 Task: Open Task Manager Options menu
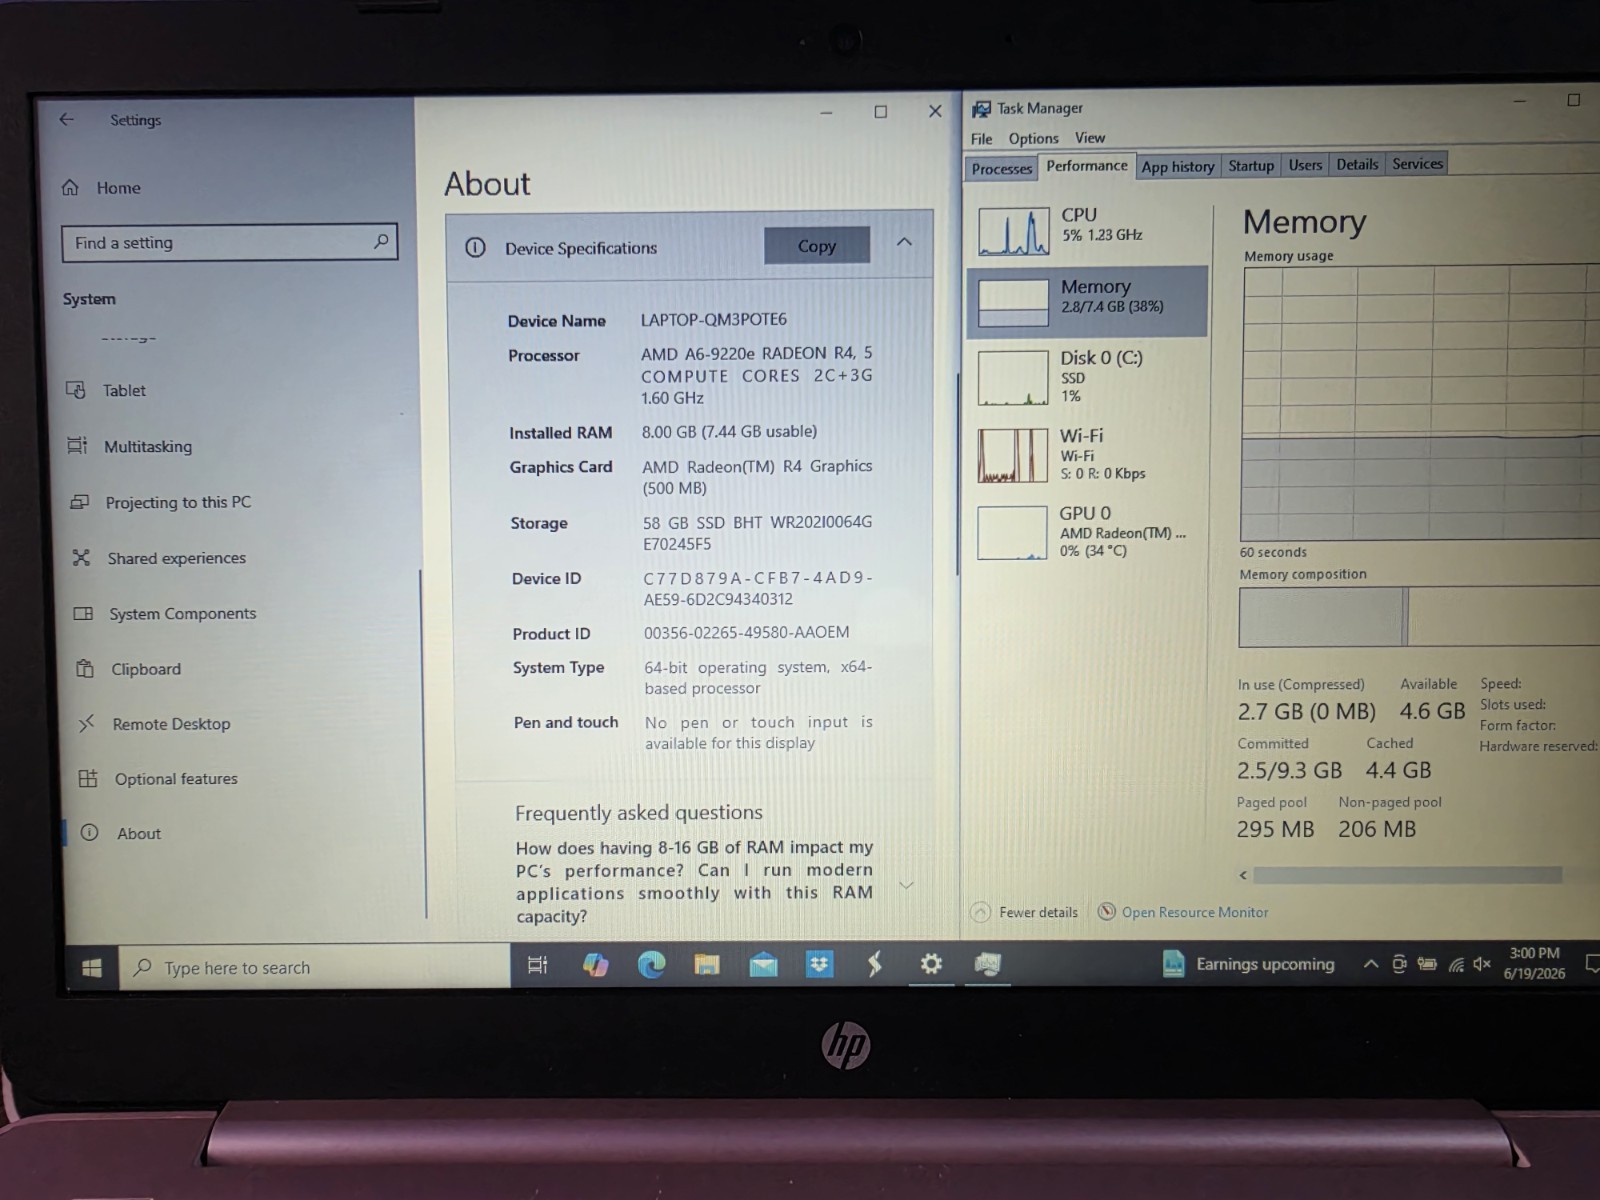click(x=1033, y=139)
